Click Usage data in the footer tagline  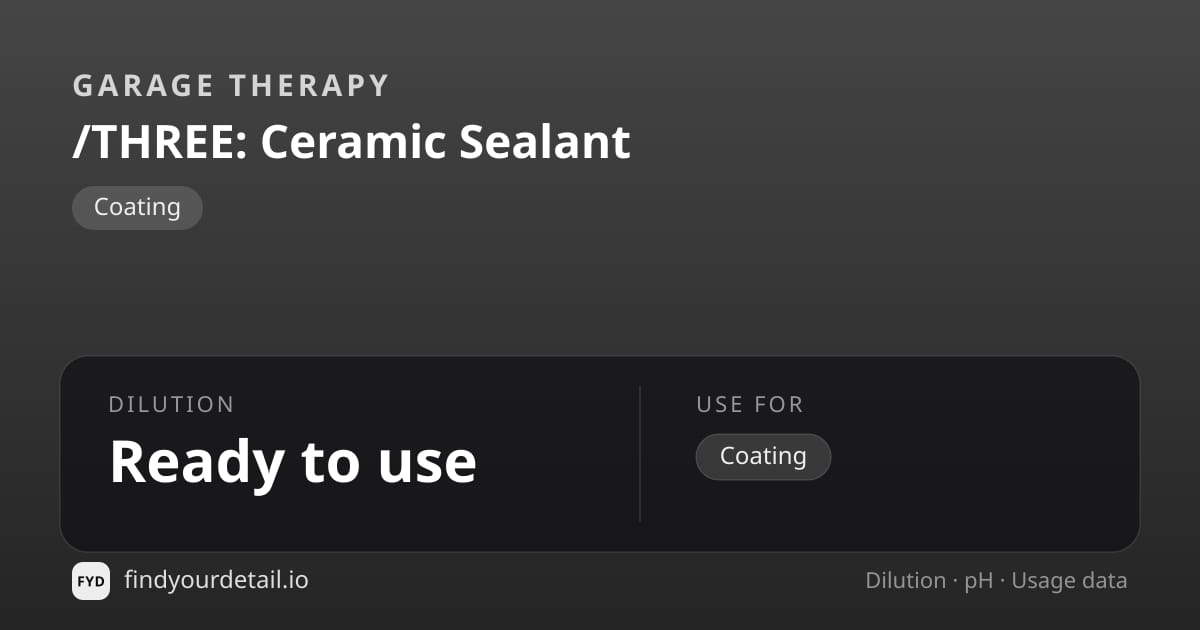point(1069,582)
